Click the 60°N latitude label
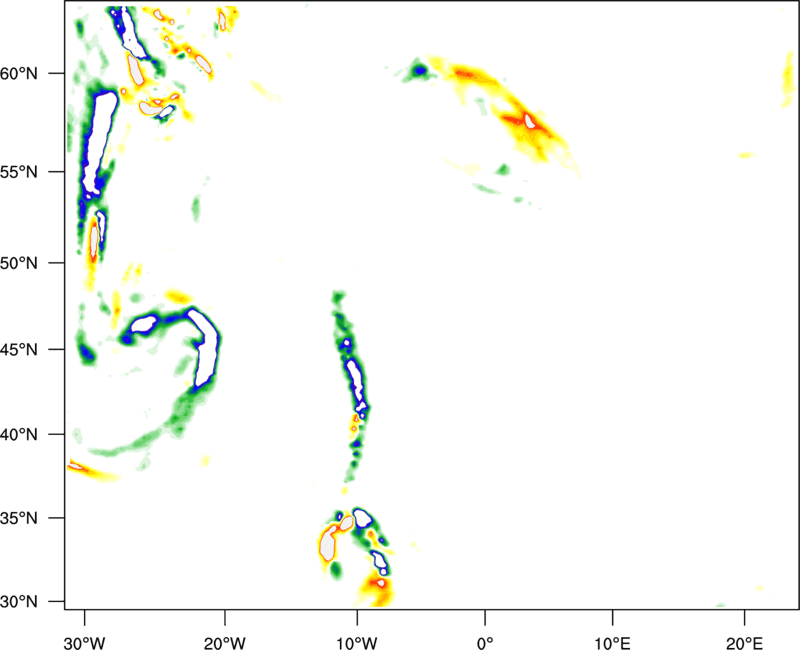 tap(19, 74)
